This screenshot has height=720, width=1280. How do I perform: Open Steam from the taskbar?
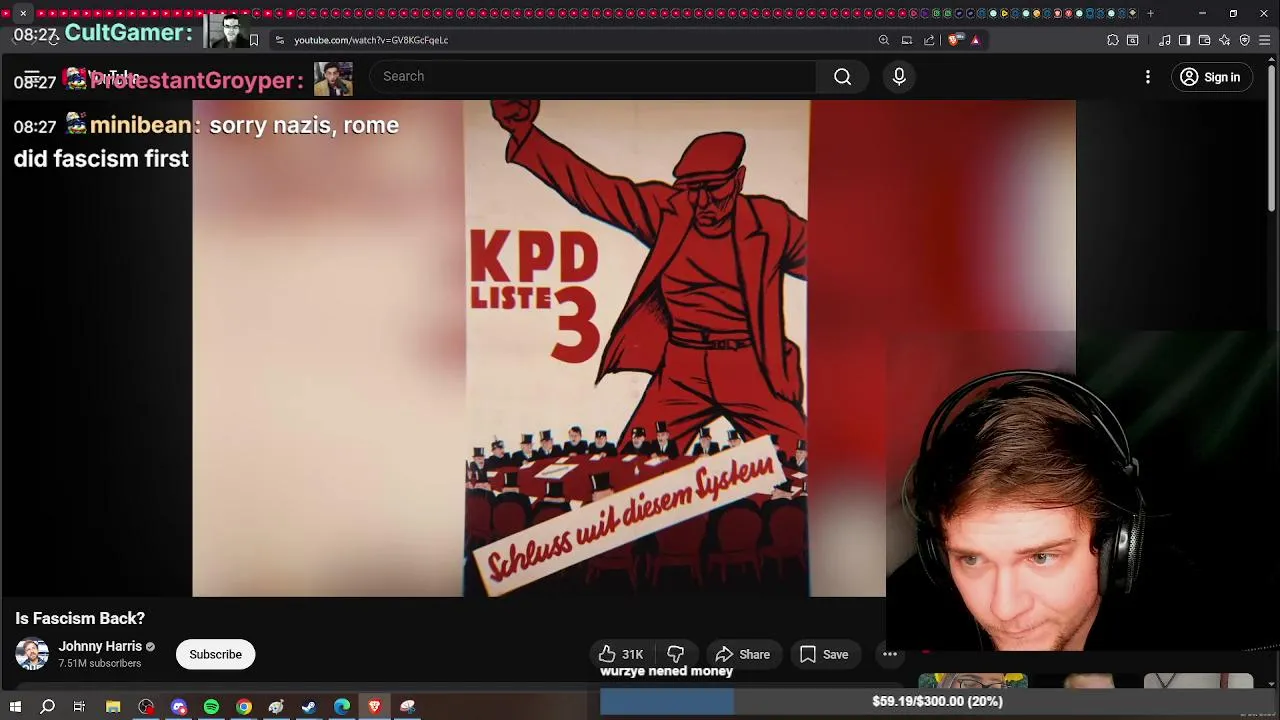(309, 706)
